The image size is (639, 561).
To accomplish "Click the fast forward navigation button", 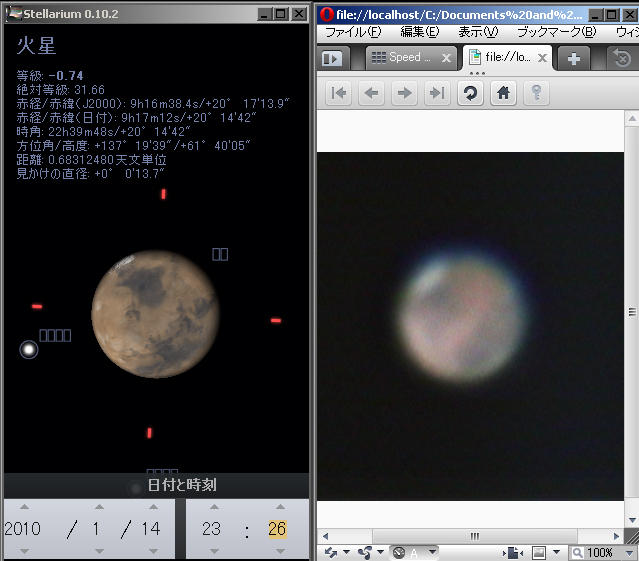I will (x=436, y=93).
